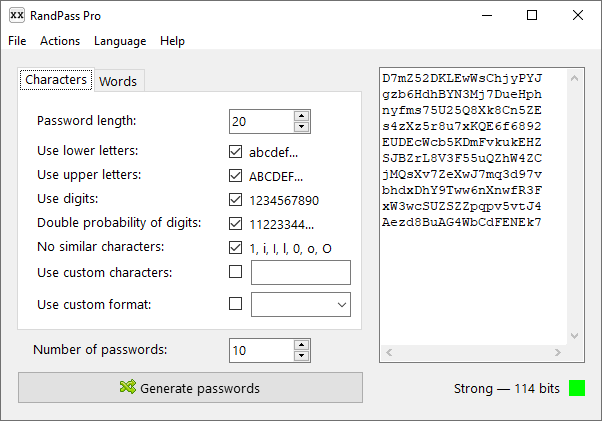
Task: Click the Number of passwords field
Action: (262, 350)
